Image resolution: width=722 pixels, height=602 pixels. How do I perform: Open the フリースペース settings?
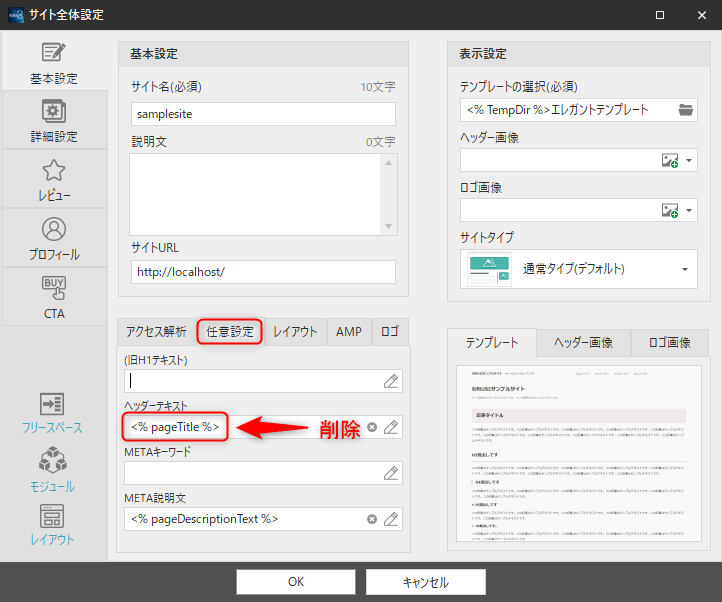point(54,413)
